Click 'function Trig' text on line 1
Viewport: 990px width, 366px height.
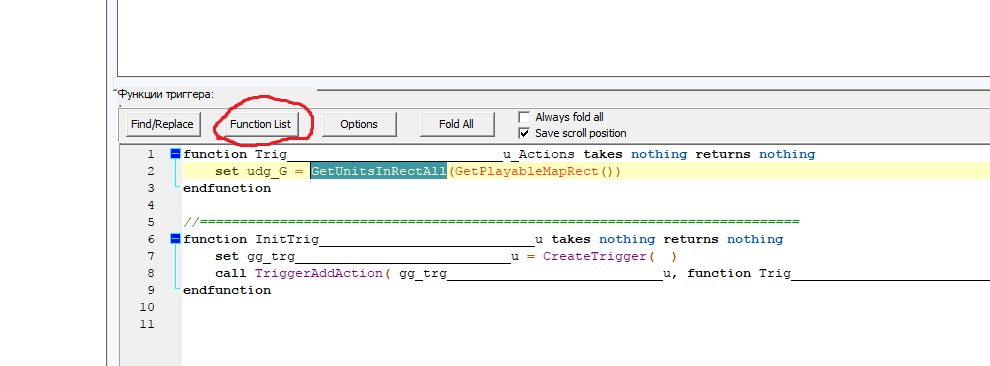pyautogui.click(x=236, y=154)
